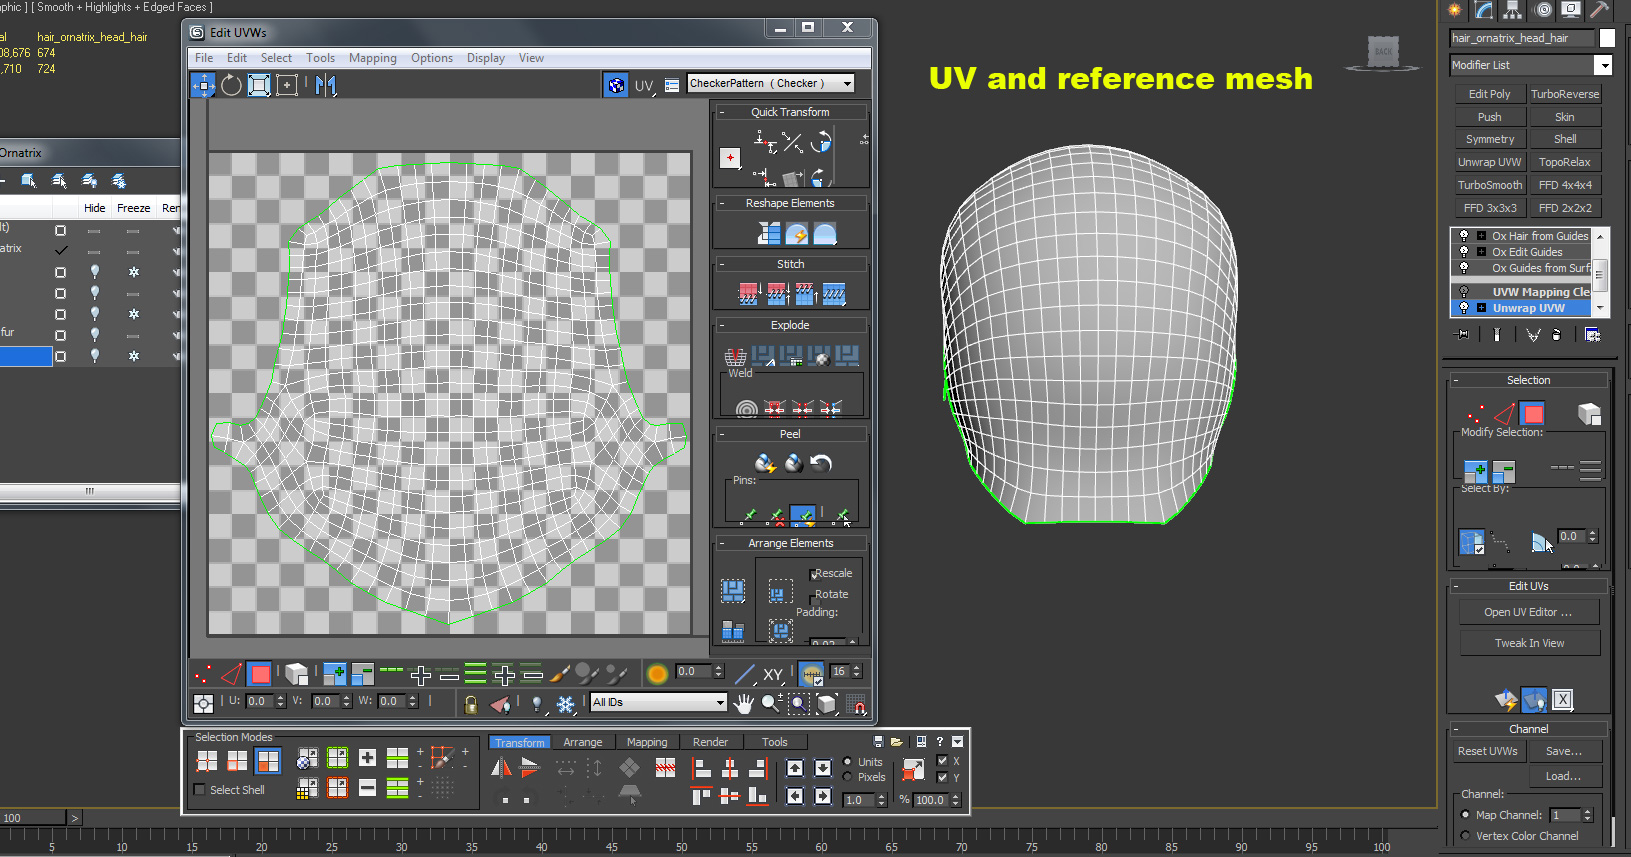
Task: Click the Open UV Editor button
Action: [1528, 612]
